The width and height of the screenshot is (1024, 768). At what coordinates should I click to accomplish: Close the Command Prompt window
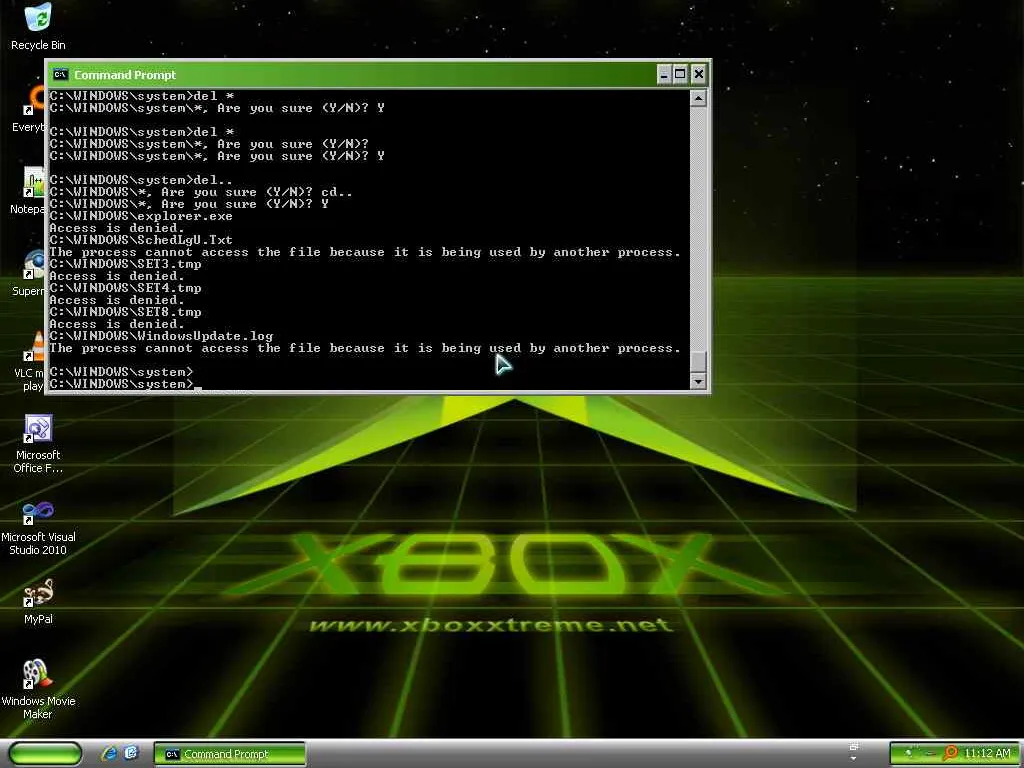(698, 74)
